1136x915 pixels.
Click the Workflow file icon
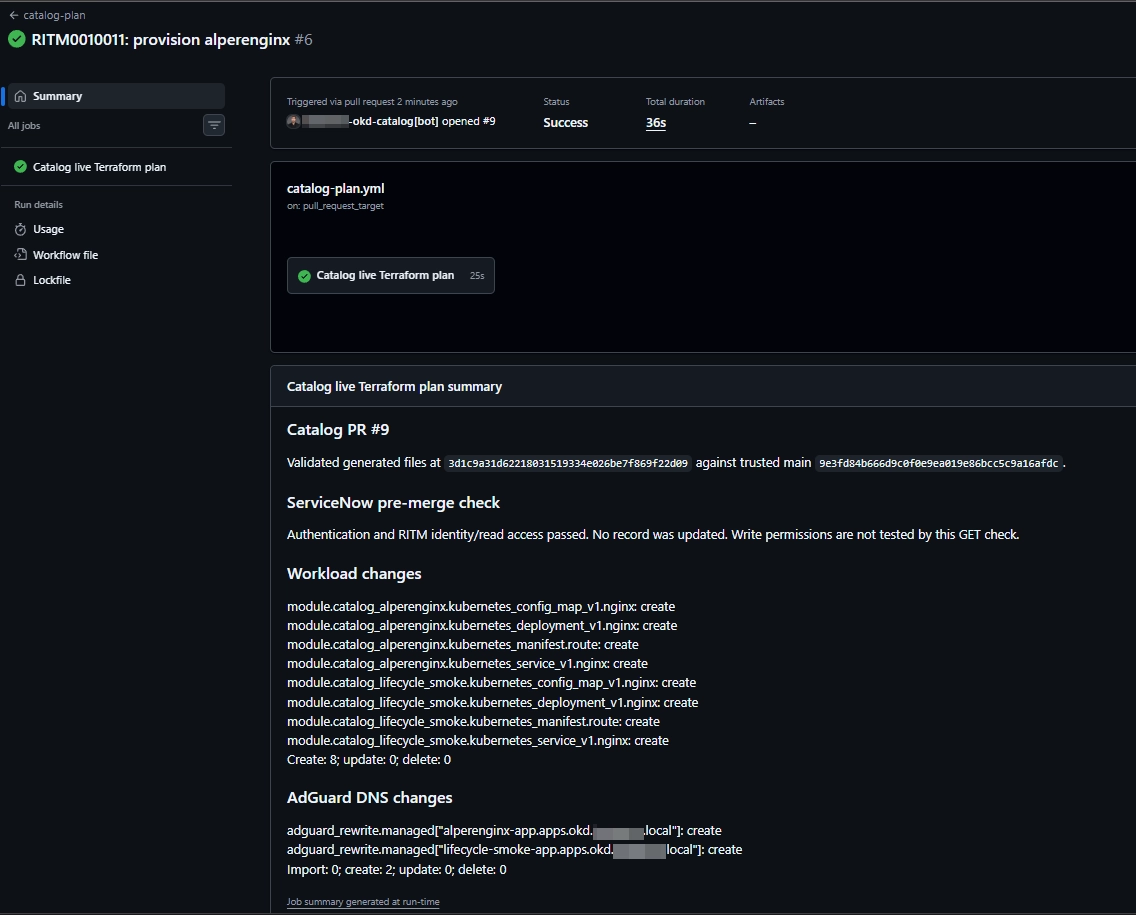coord(20,254)
